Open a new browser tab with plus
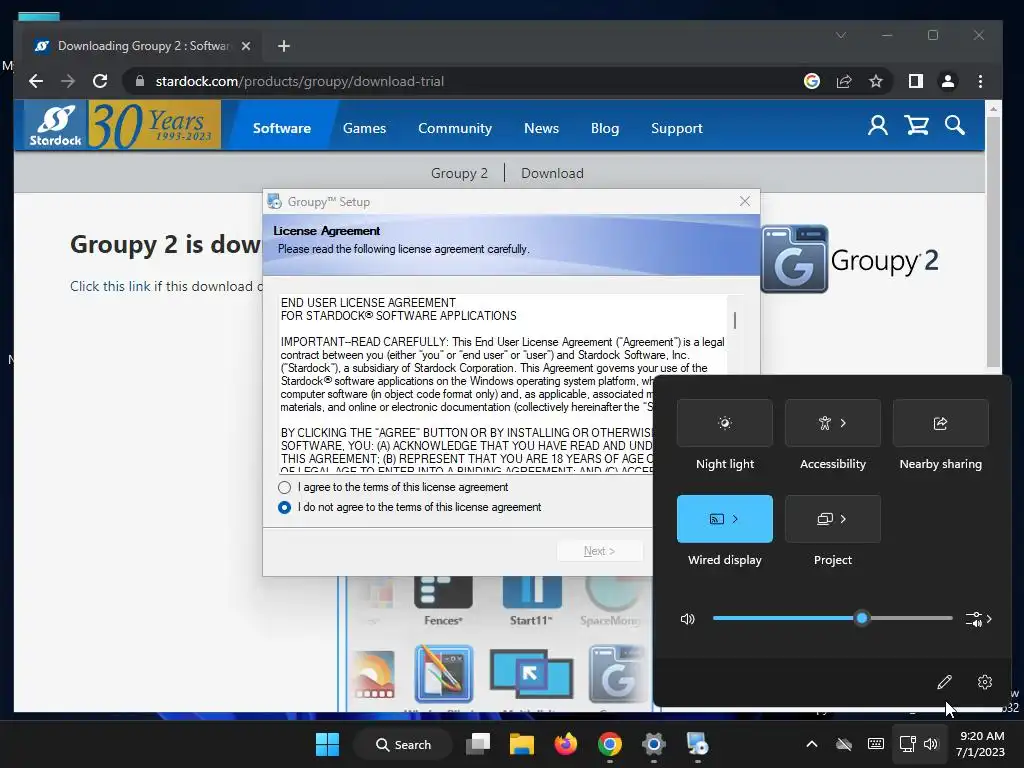The width and height of the screenshot is (1024, 768). [x=283, y=46]
